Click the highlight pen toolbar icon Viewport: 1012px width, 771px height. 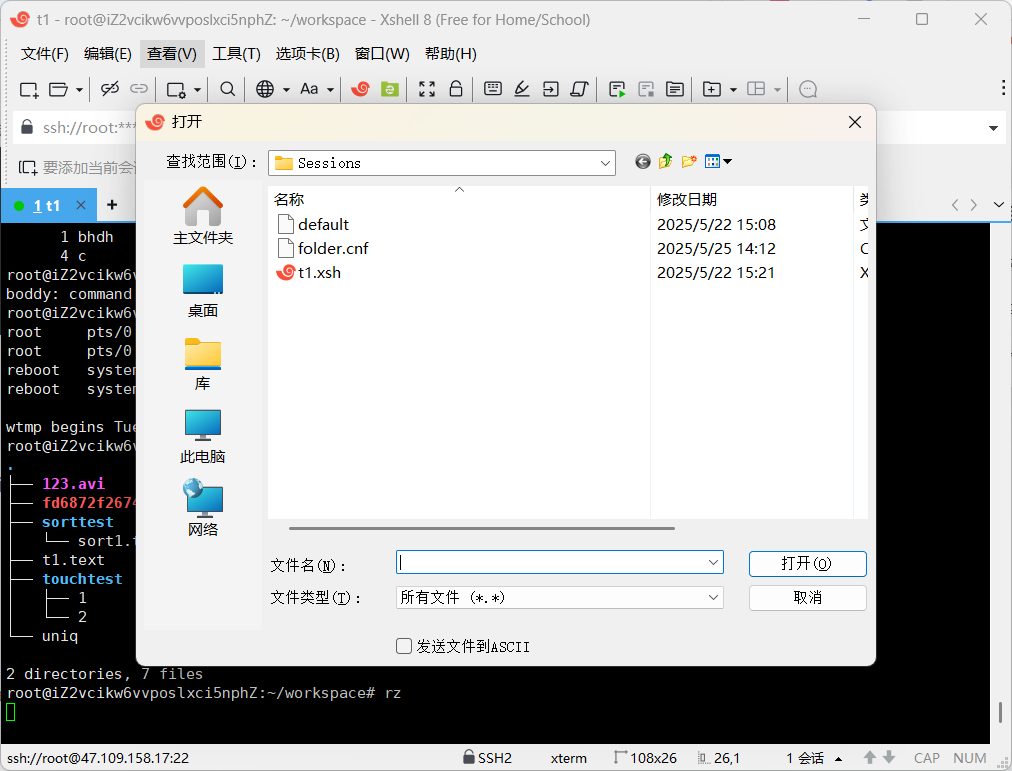(521, 89)
